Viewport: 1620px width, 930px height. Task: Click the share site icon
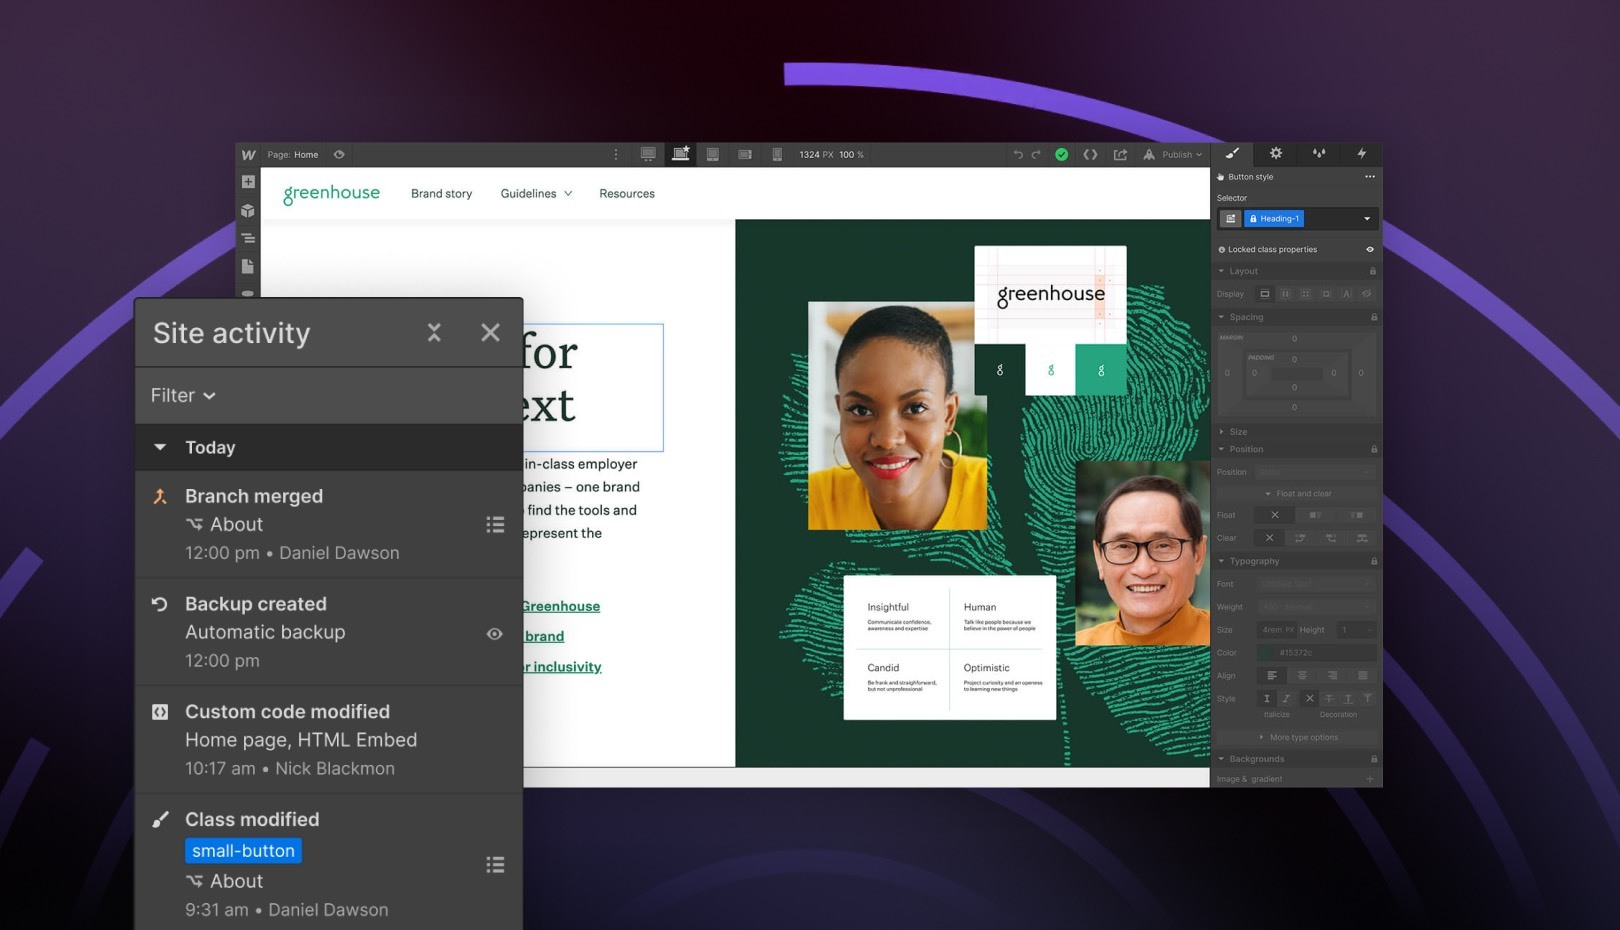coord(1120,155)
